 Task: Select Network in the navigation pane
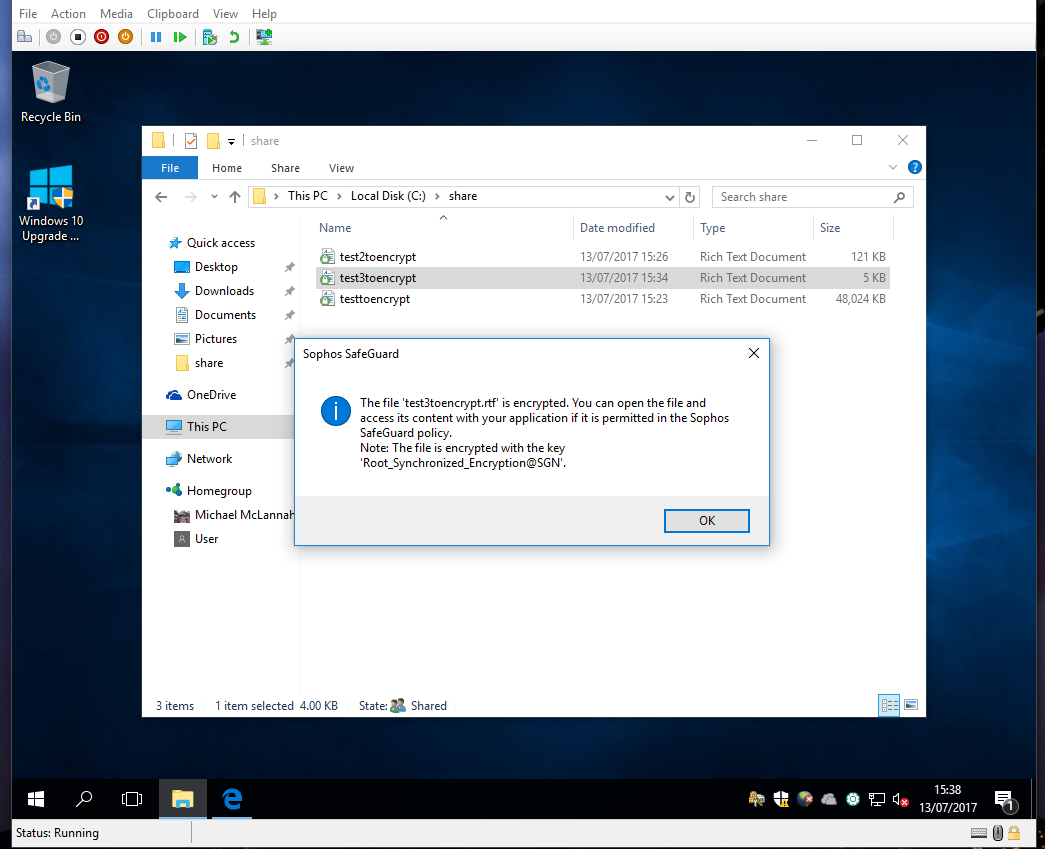click(x=209, y=458)
